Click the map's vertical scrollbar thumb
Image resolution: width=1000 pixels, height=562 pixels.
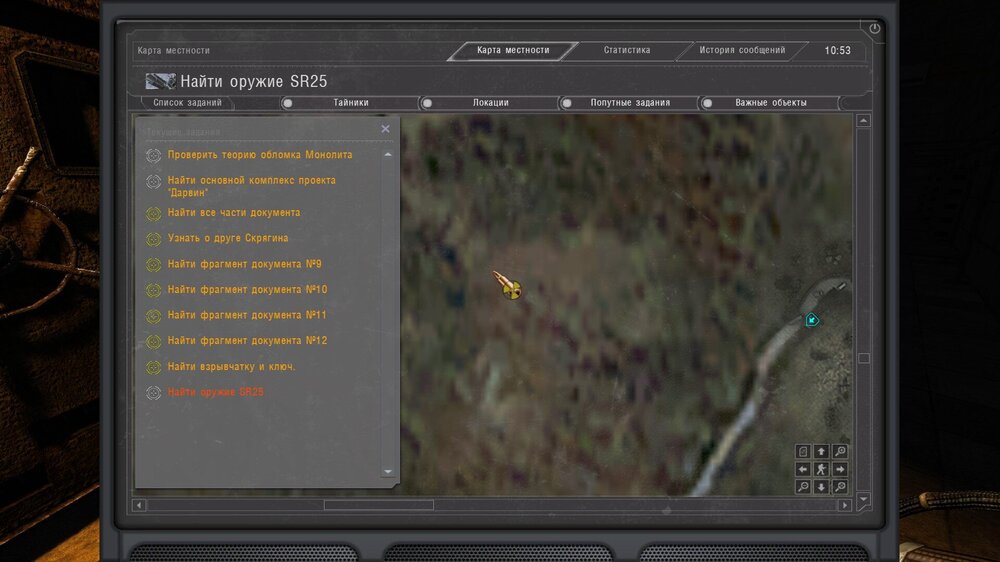864,358
